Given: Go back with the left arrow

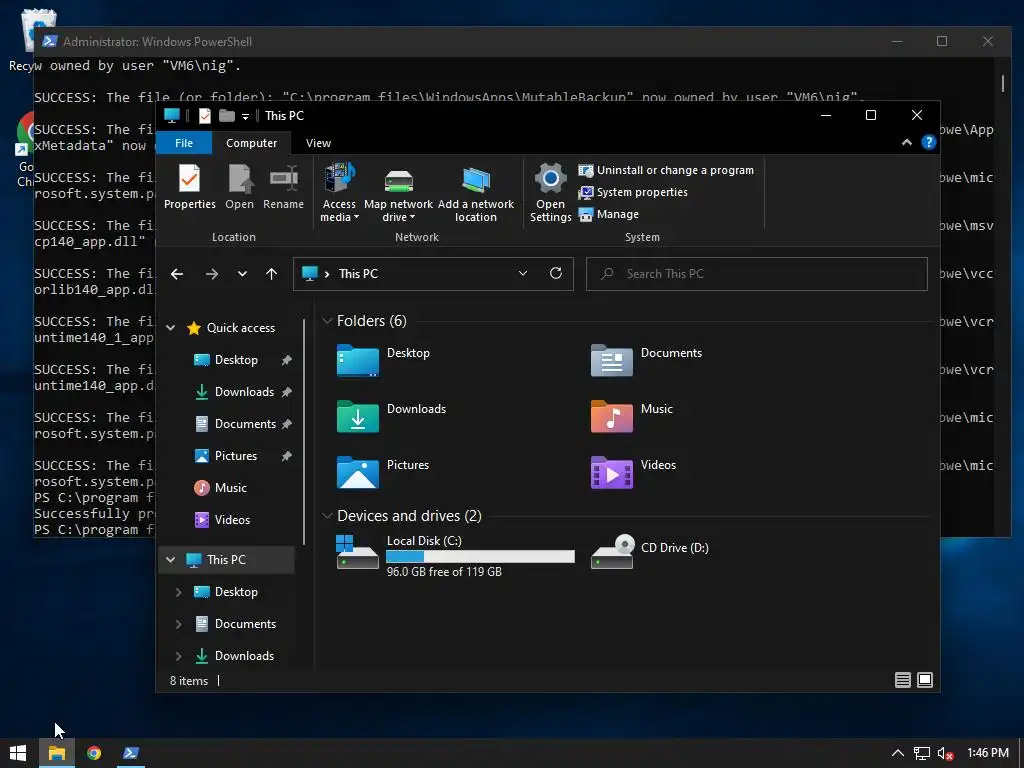Looking at the screenshot, I should click(x=177, y=274).
